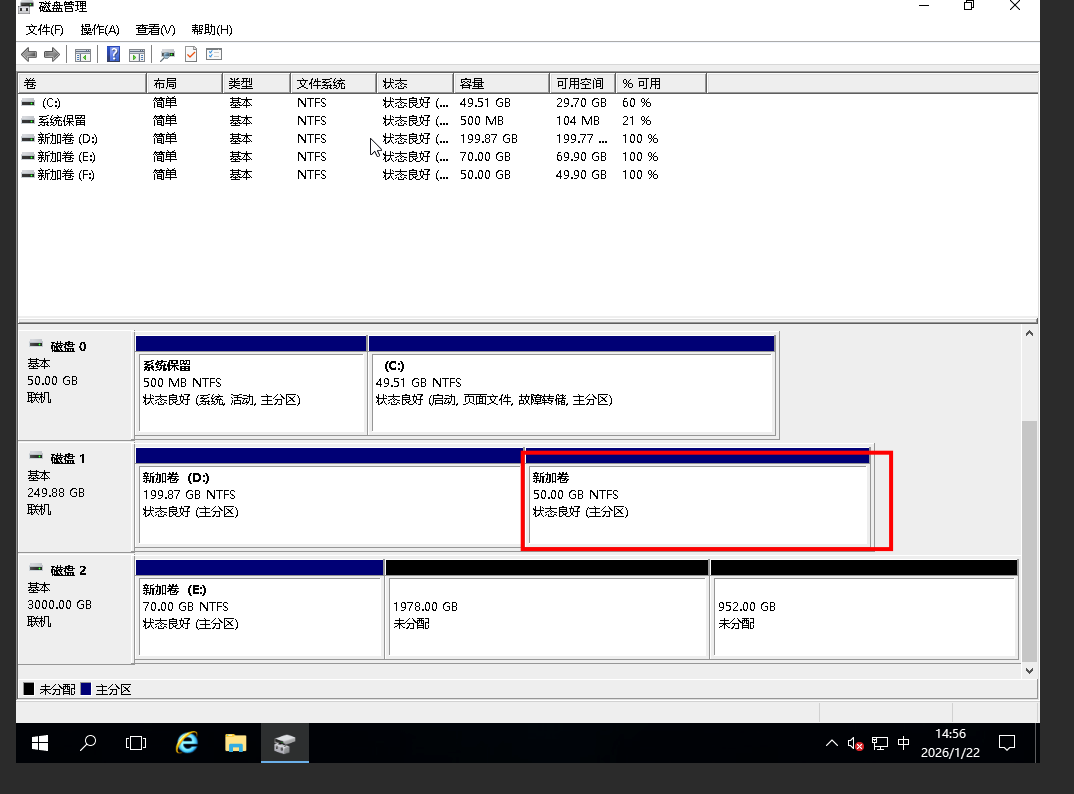Sort by 文件系统 column header
Screen dimensions: 1074x794
point(332,83)
